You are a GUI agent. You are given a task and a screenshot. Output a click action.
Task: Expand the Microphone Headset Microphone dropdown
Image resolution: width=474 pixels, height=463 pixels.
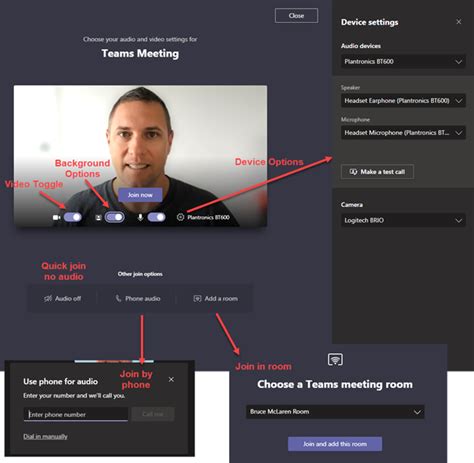coord(403,133)
